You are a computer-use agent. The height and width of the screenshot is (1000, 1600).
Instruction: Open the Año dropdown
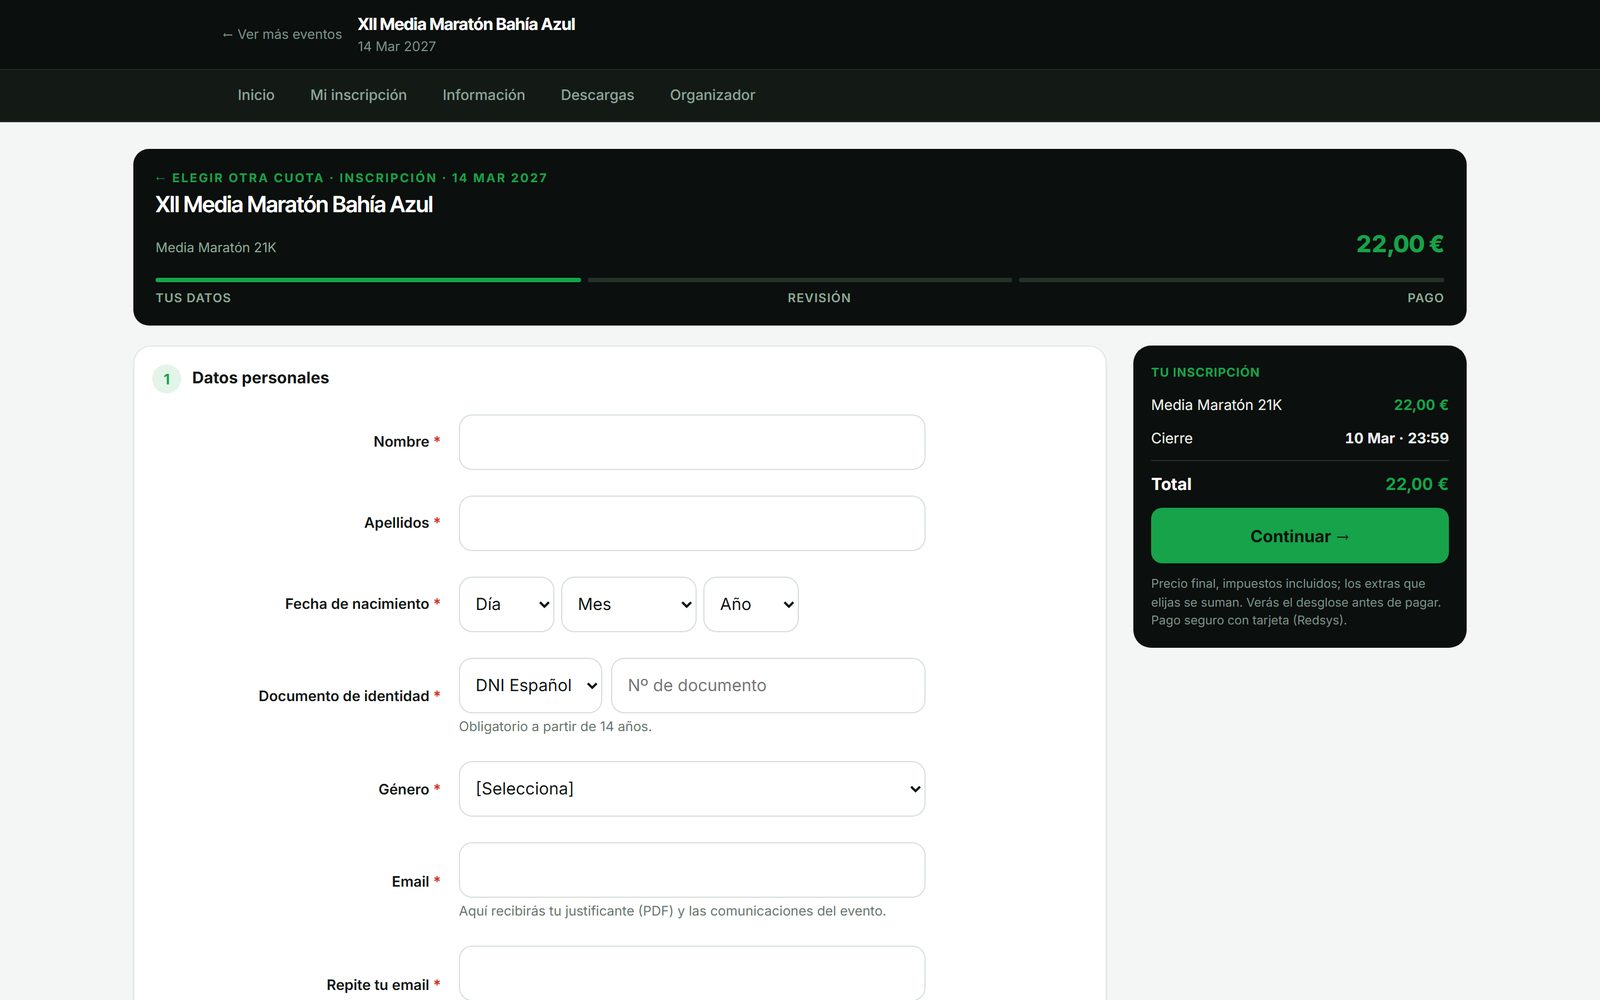[751, 604]
